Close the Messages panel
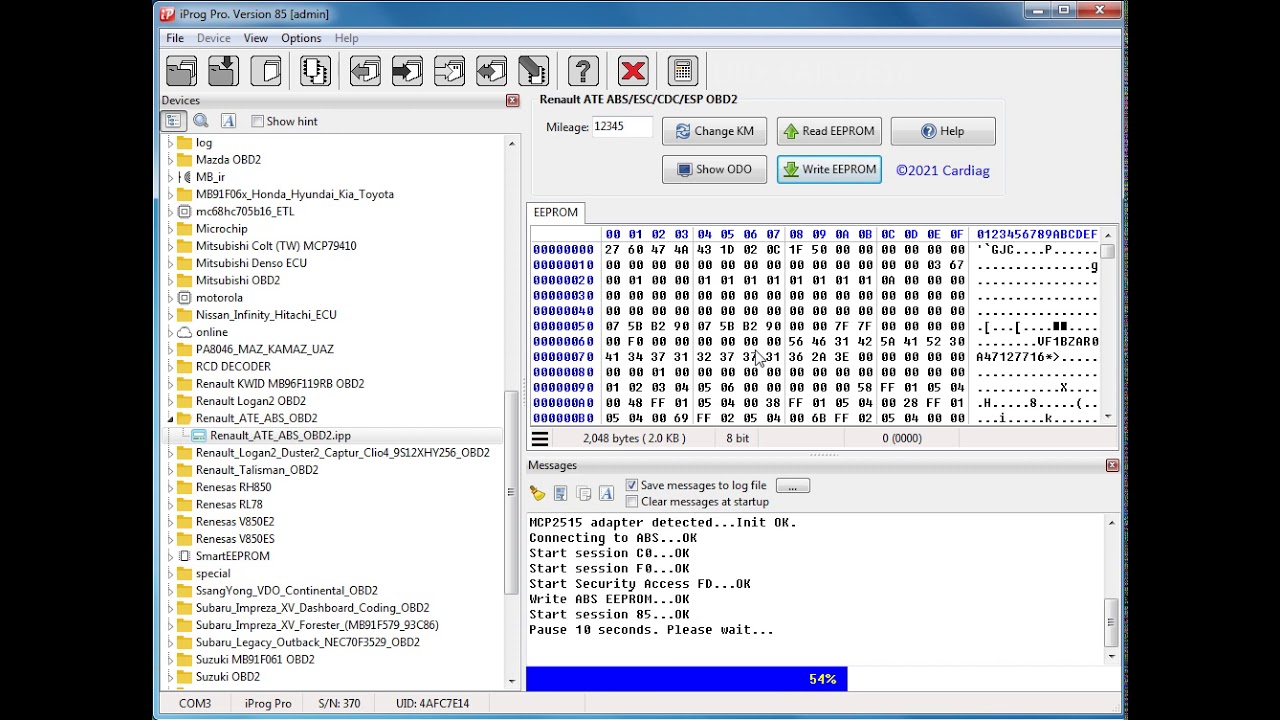1280x720 pixels. (1112, 465)
